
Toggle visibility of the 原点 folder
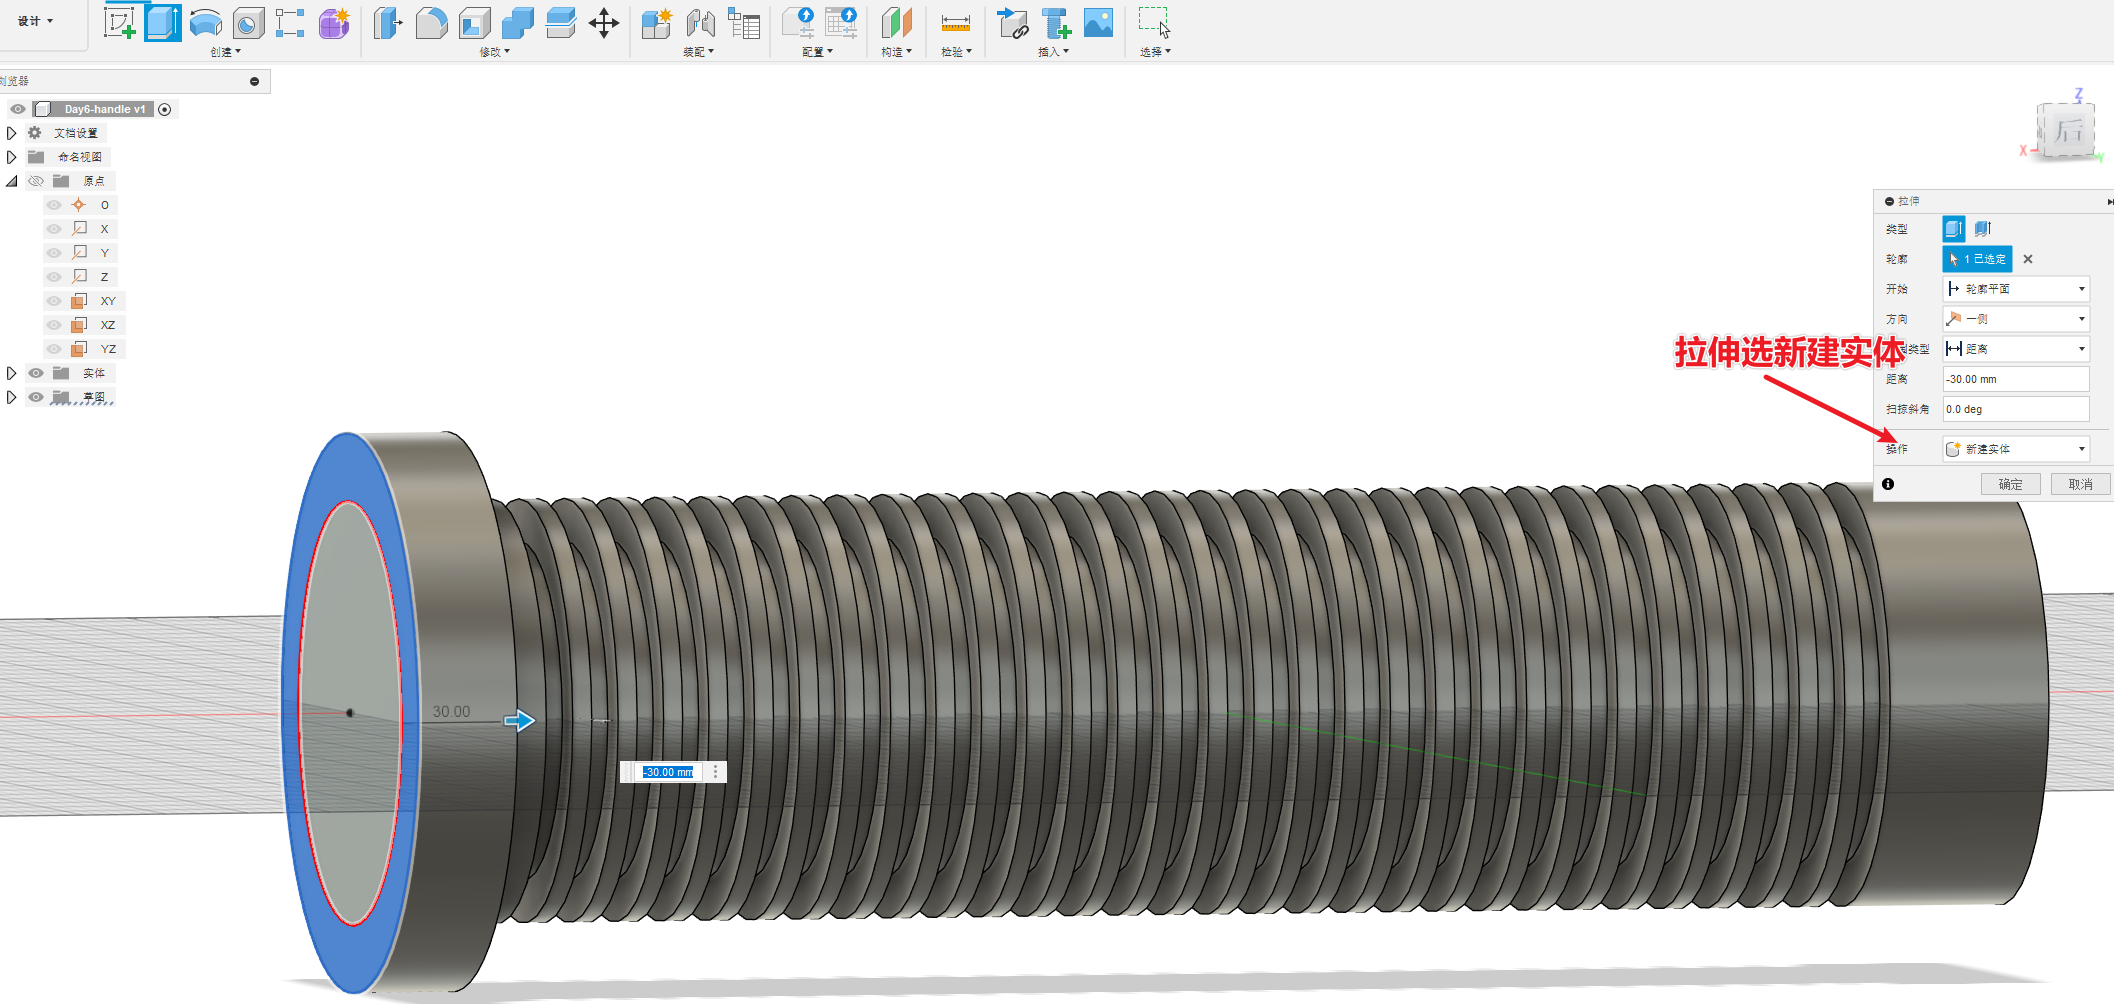[36, 181]
